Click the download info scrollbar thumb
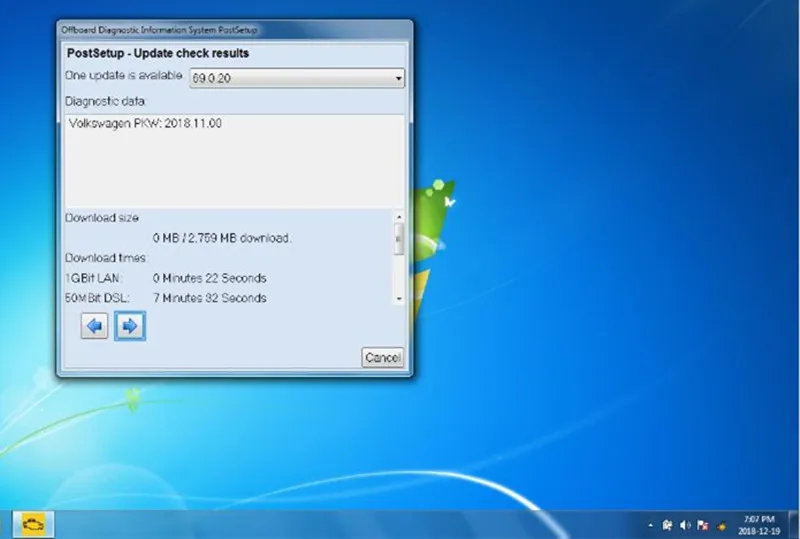The width and height of the screenshot is (800, 539). pos(399,239)
